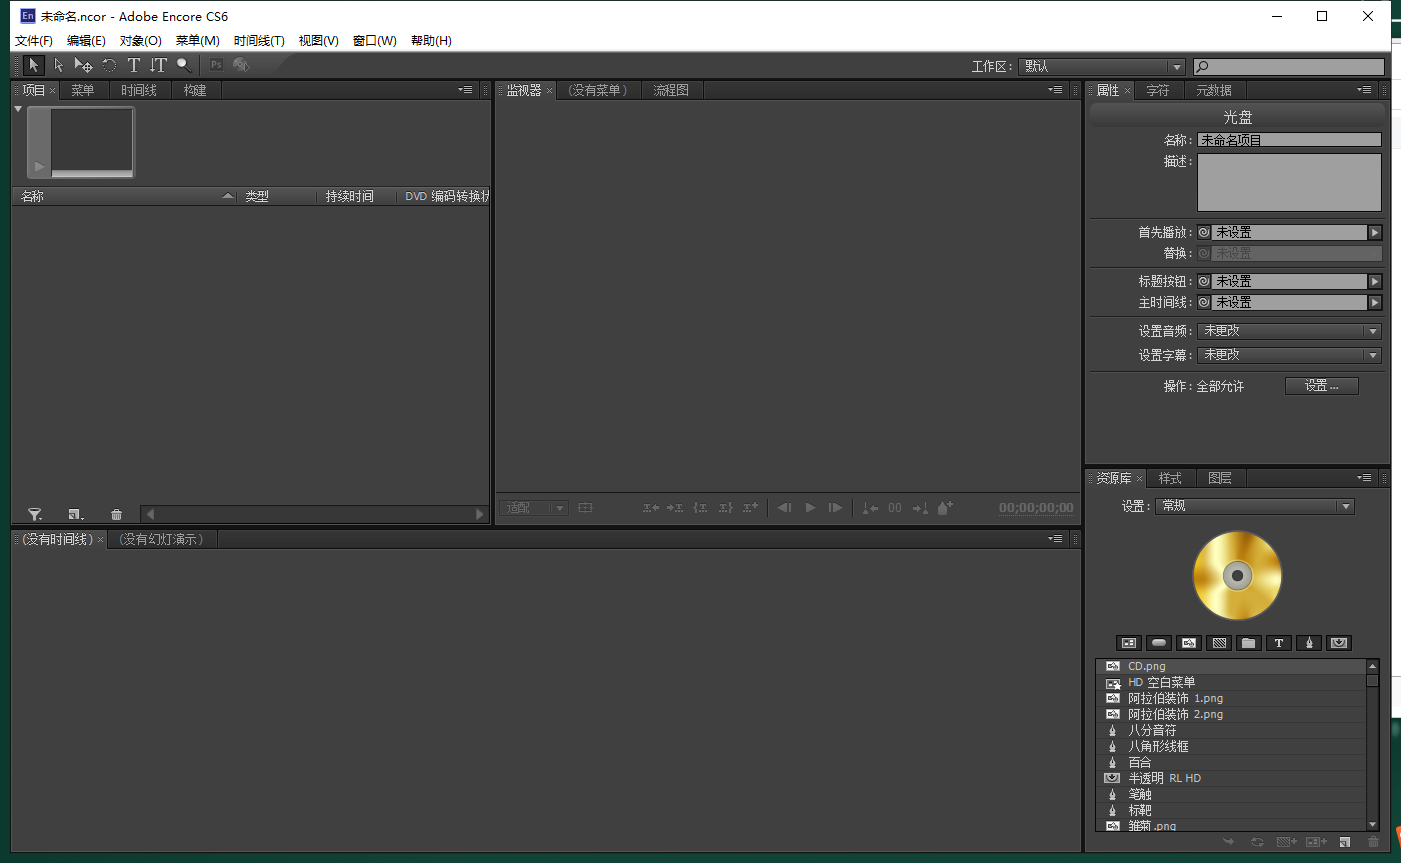Click the 描述 text area

(x=1290, y=182)
